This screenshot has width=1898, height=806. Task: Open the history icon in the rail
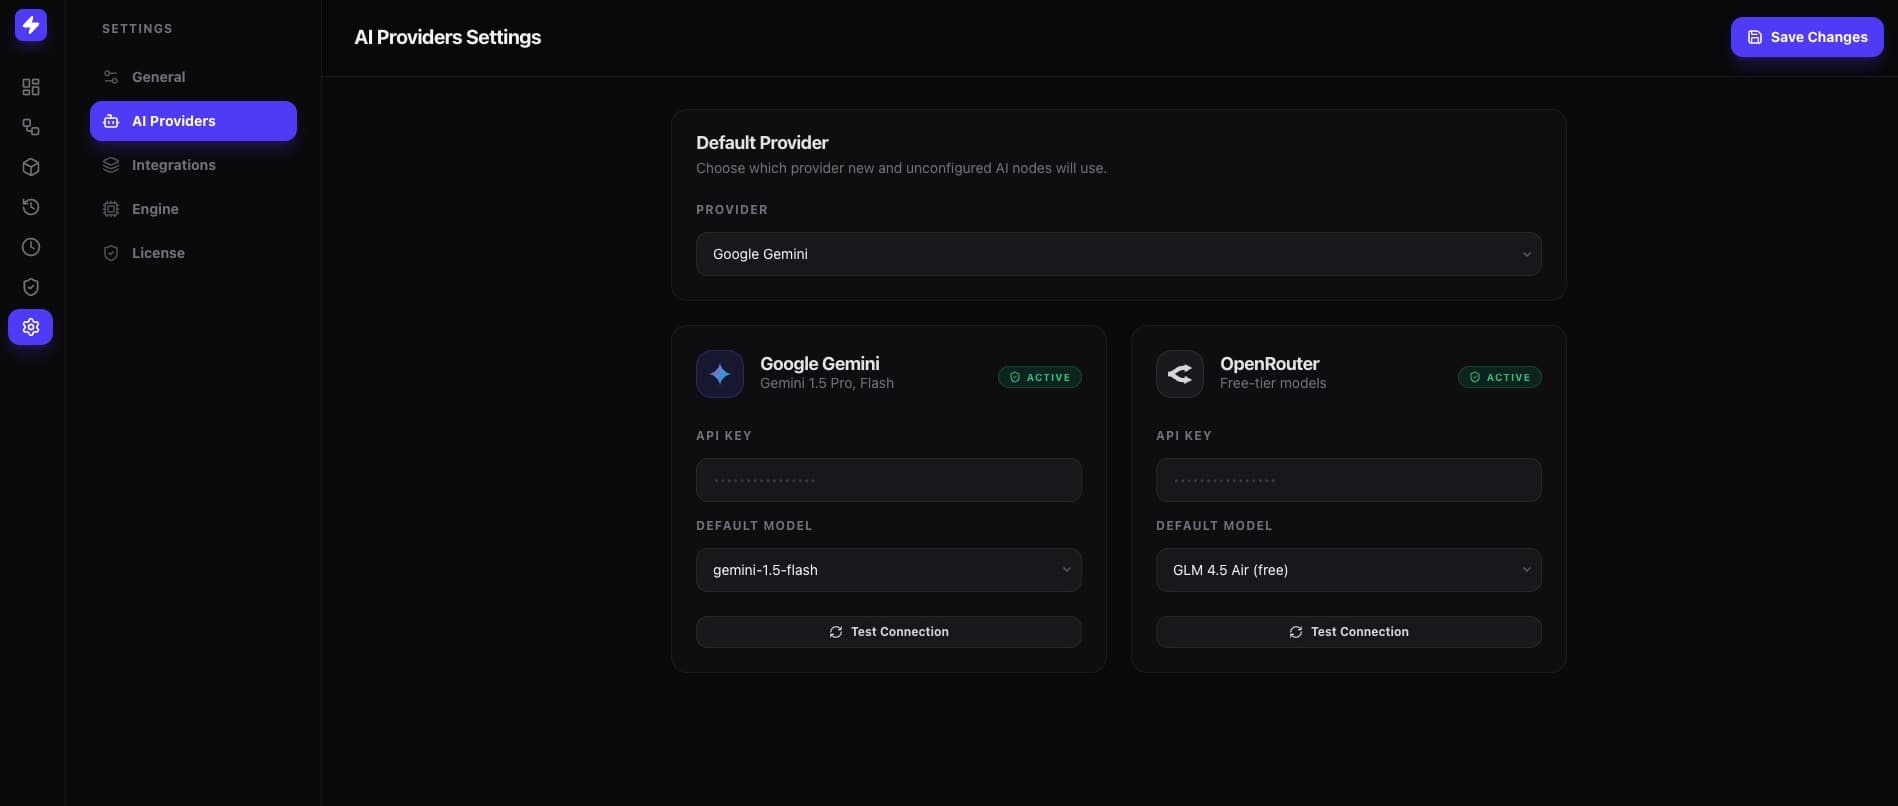tap(31, 207)
